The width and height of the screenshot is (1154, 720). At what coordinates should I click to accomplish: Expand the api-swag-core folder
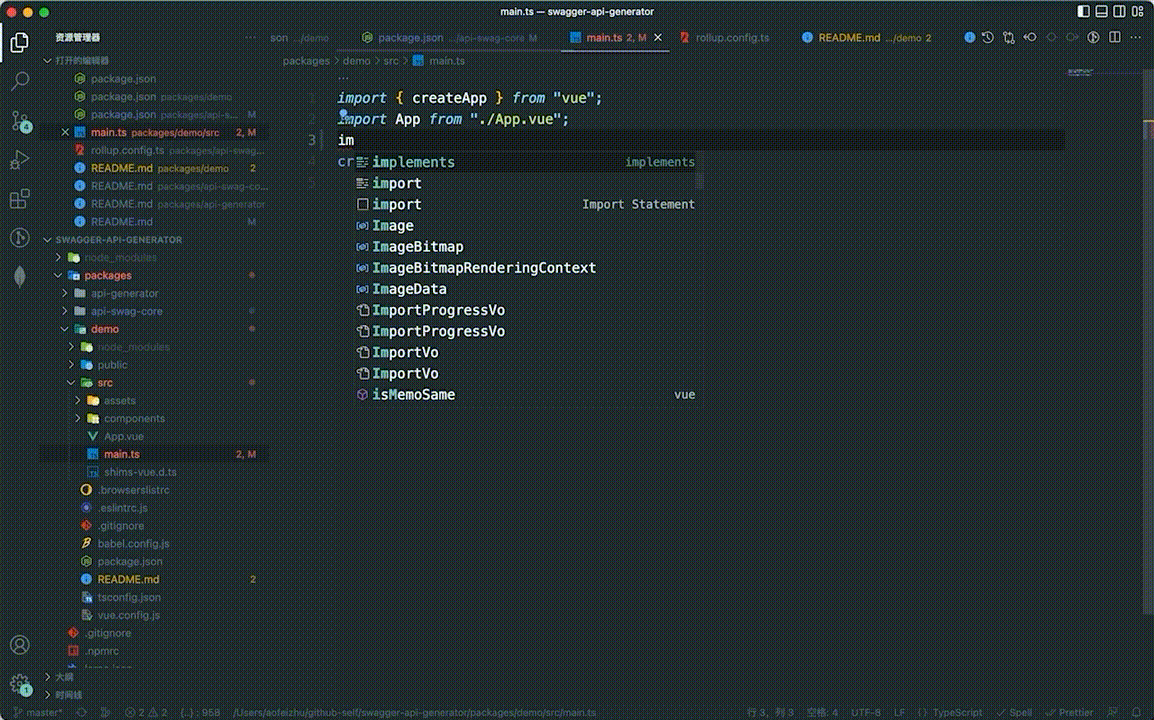pyautogui.click(x=65, y=311)
